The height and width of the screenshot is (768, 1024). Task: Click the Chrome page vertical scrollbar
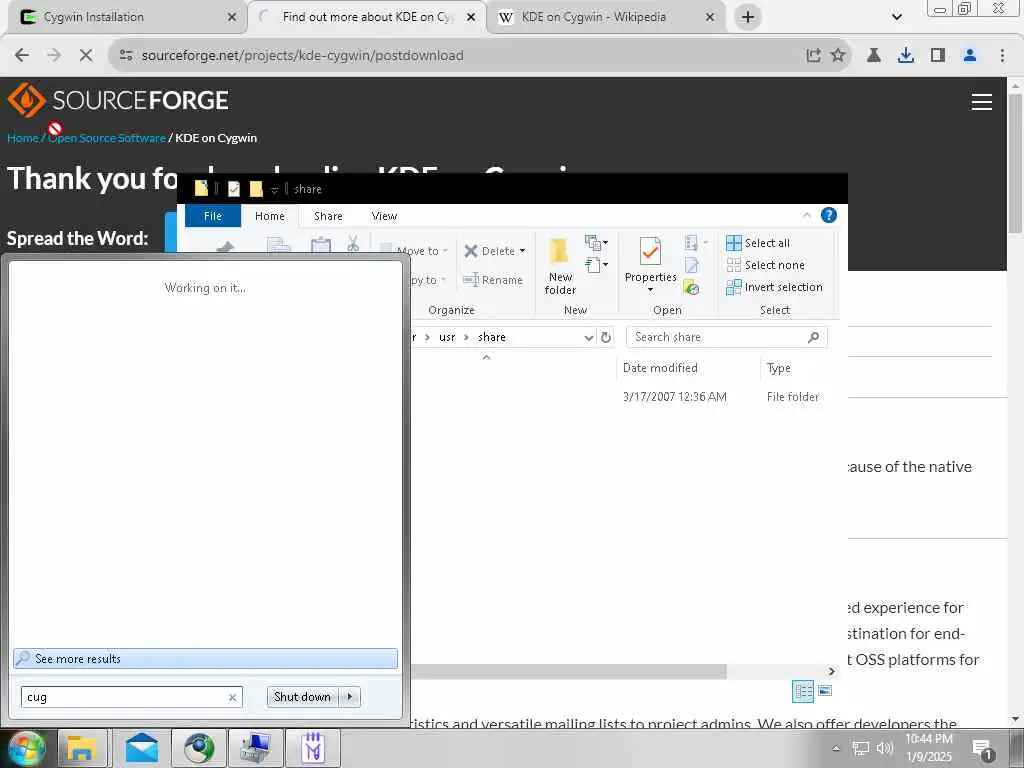(x=1015, y=163)
